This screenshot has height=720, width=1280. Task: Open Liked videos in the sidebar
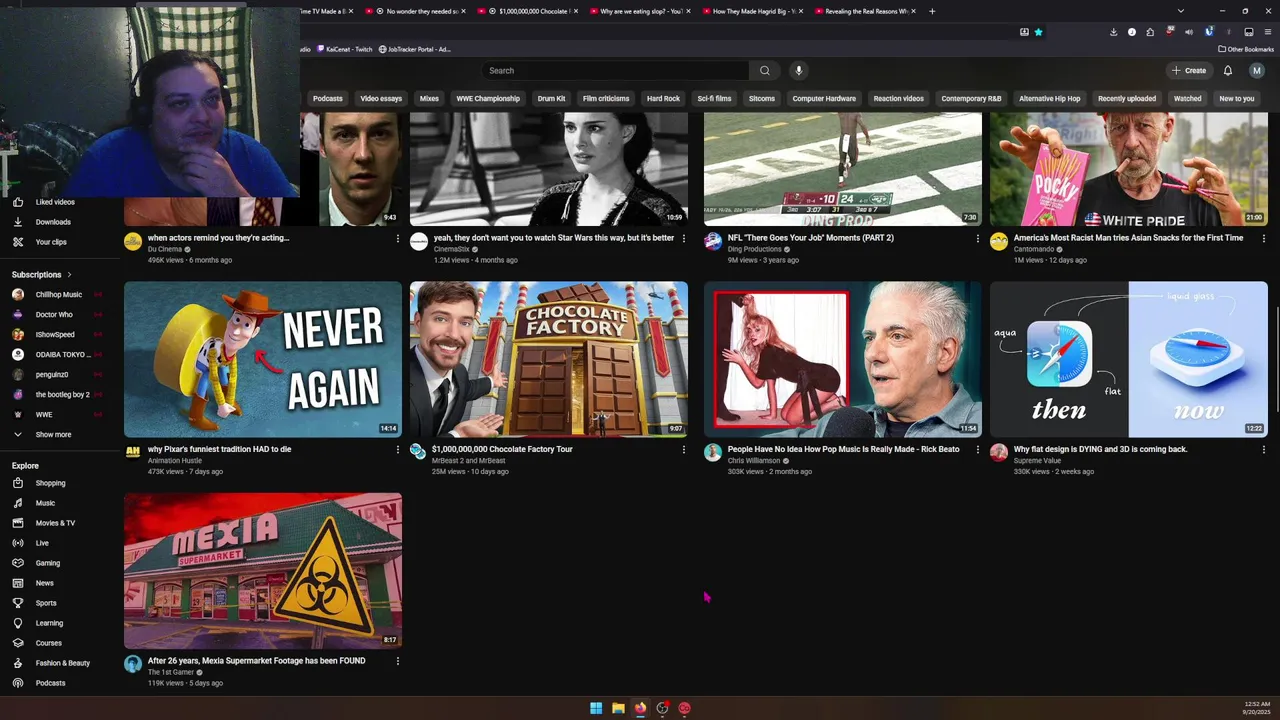(55, 202)
